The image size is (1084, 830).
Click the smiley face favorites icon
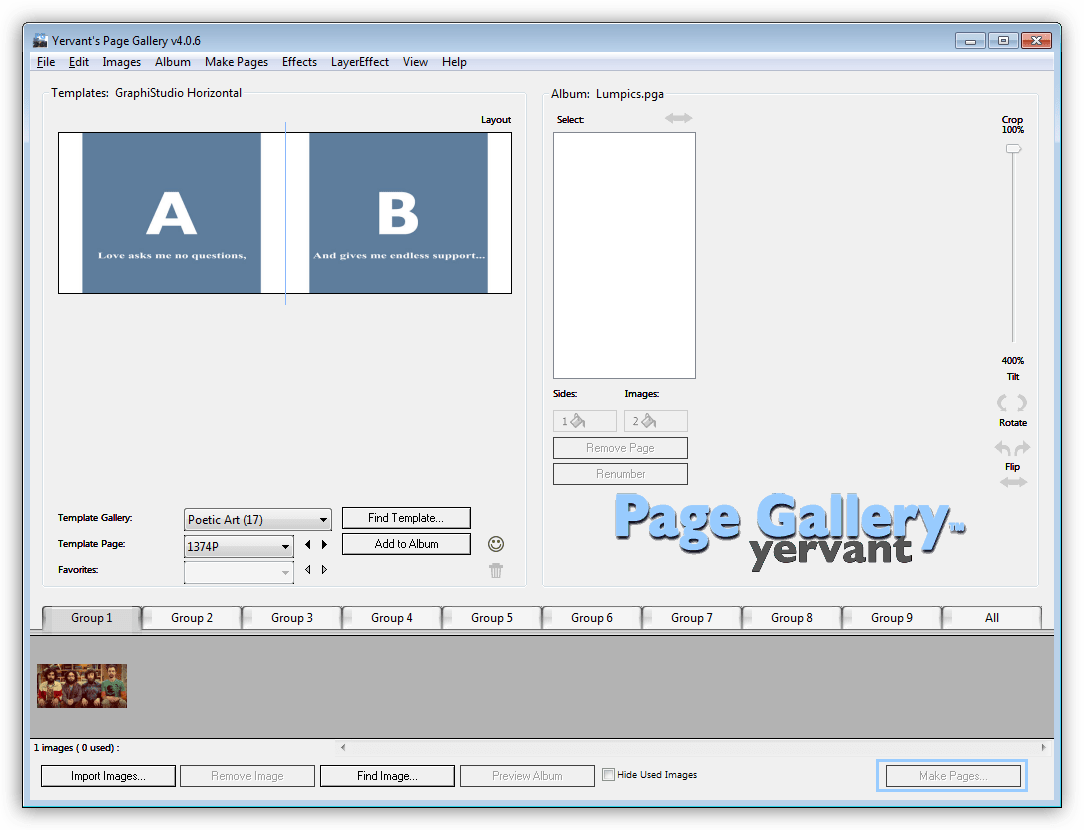(x=496, y=544)
